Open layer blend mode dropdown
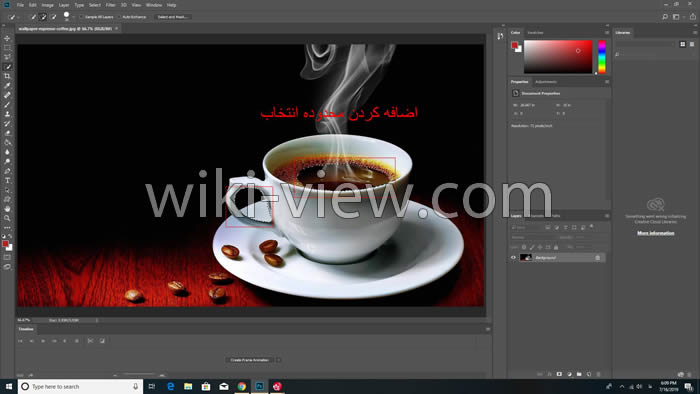This screenshot has width=700, height=394. click(533, 237)
